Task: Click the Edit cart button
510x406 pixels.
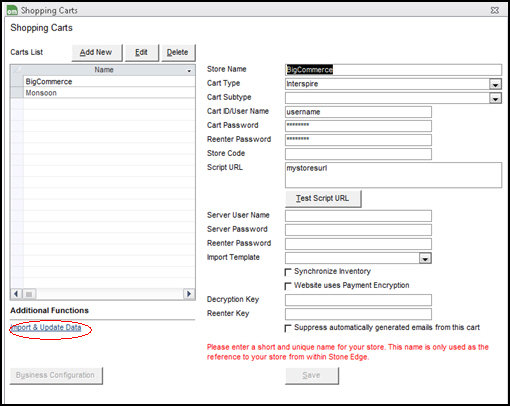Action: pos(142,52)
